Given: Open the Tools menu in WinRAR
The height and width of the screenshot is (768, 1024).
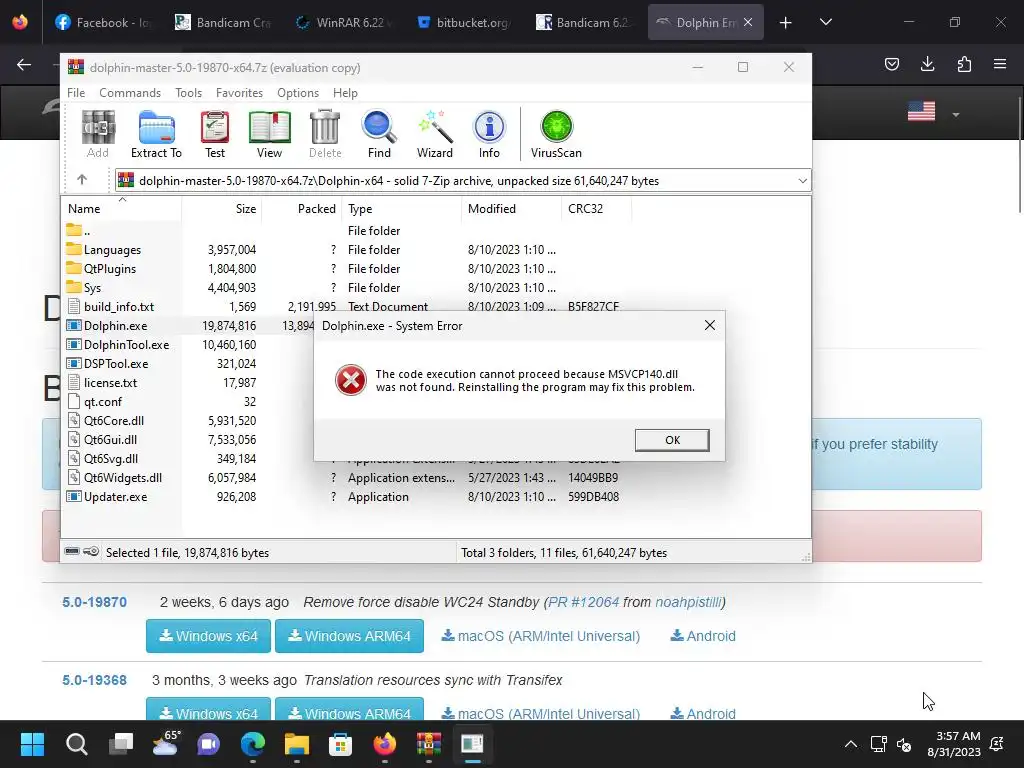Looking at the screenshot, I should (x=188, y=93).
